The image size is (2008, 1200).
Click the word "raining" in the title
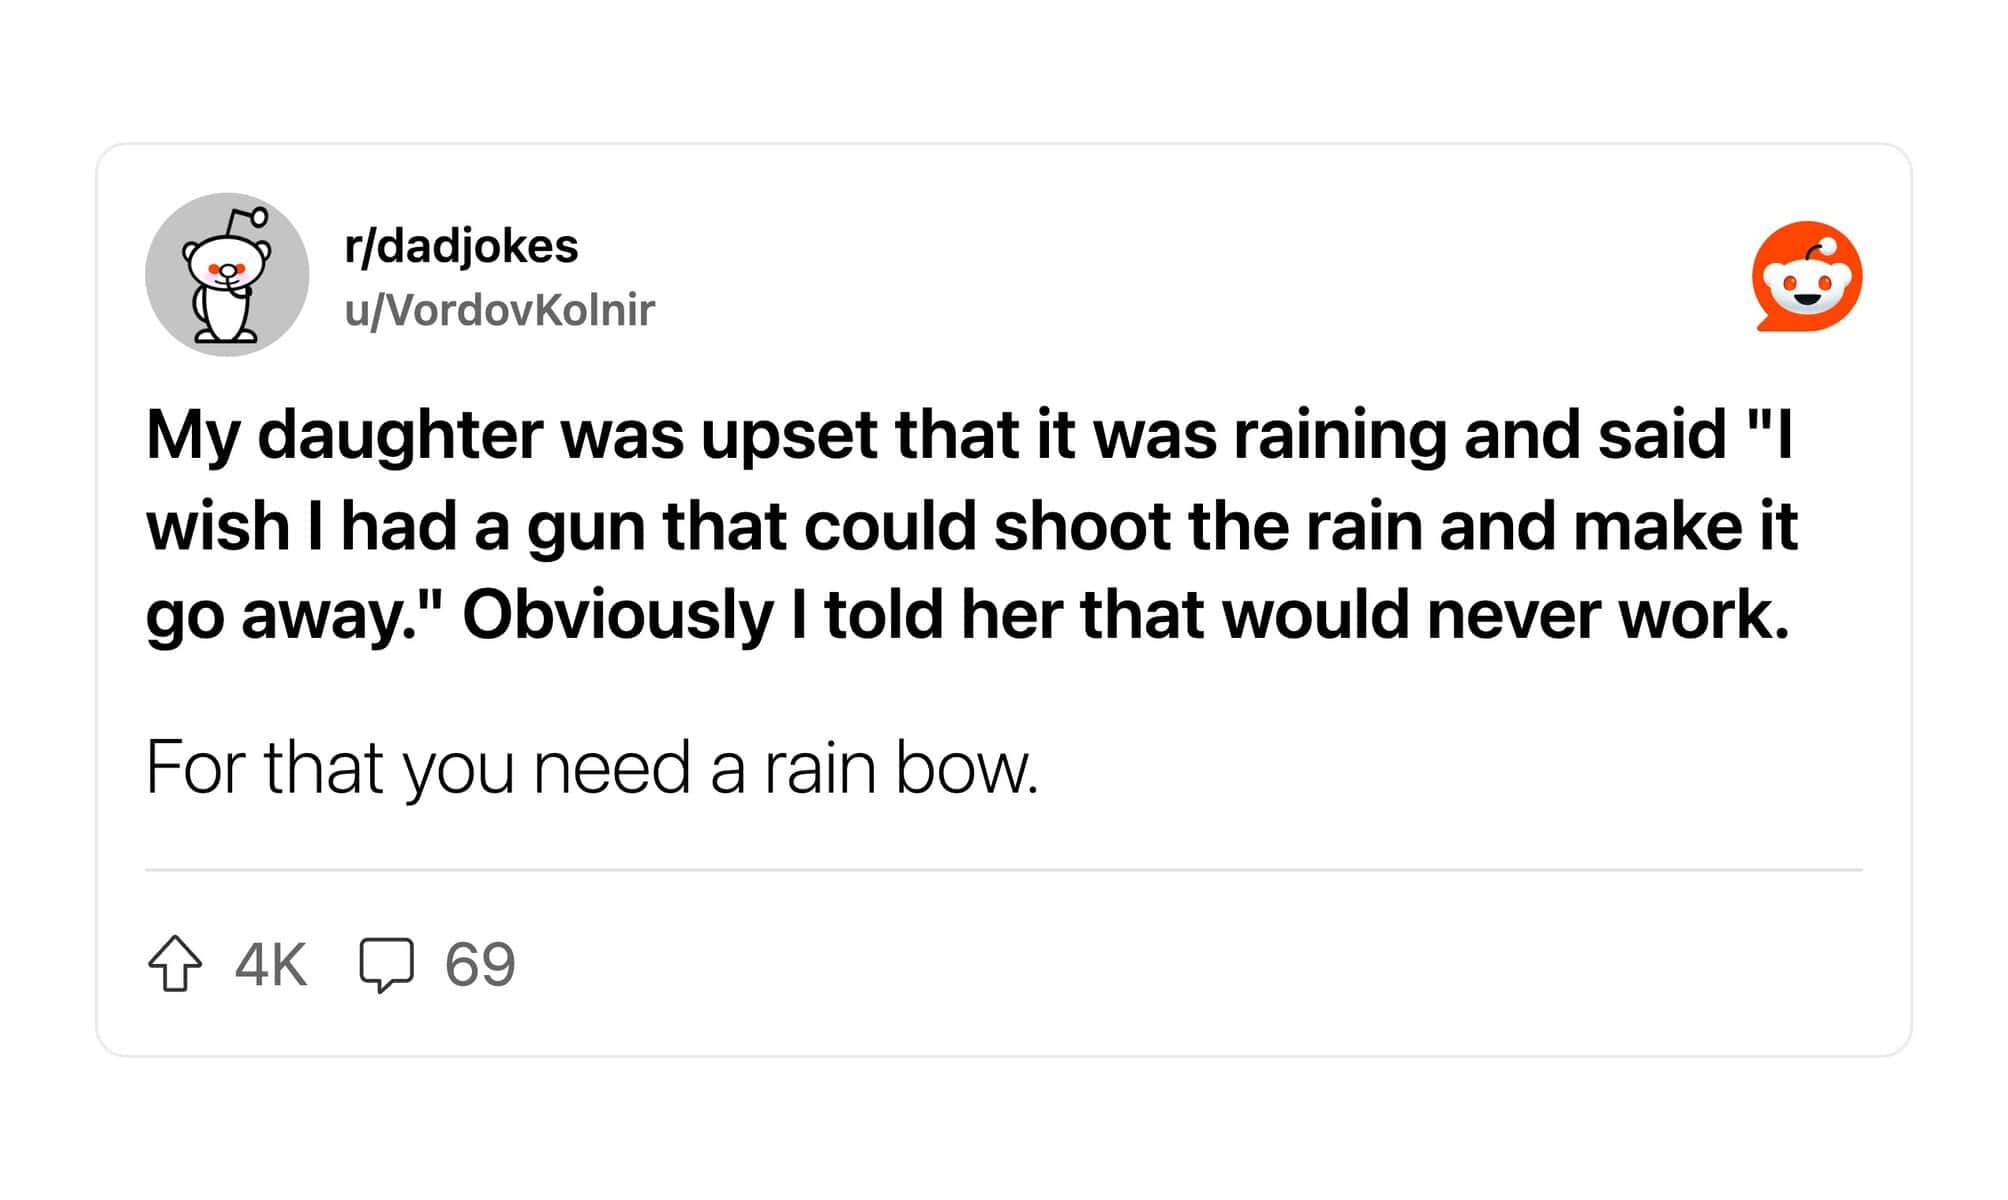[x=1340, y=436]
